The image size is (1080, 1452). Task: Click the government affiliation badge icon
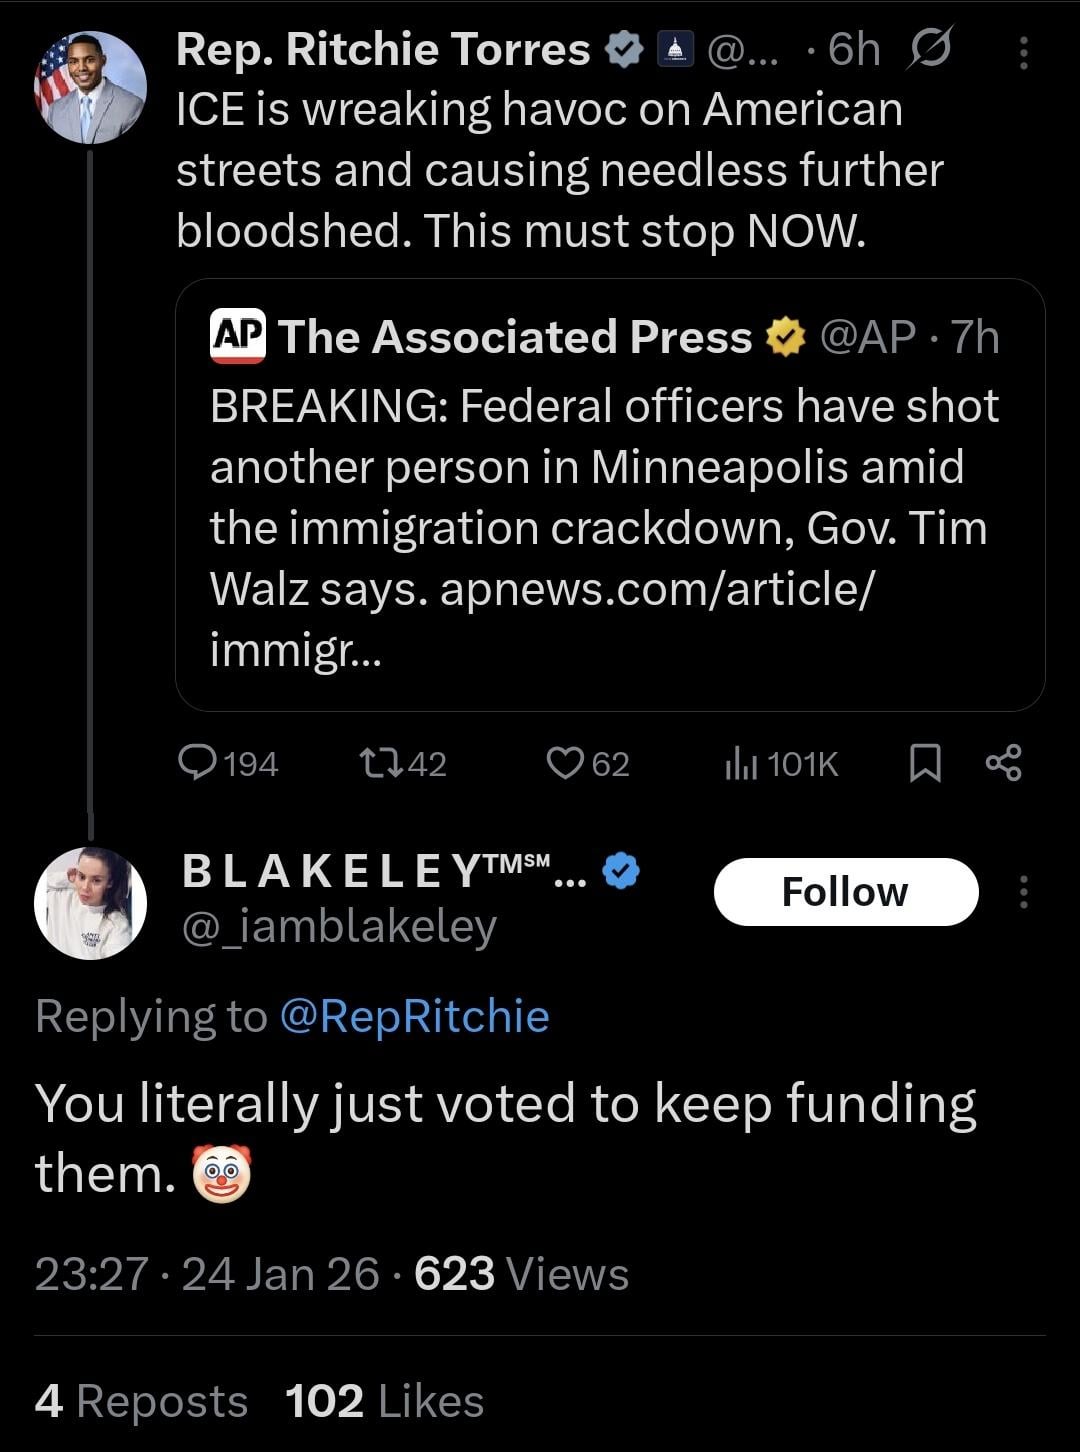pos(677,50)
